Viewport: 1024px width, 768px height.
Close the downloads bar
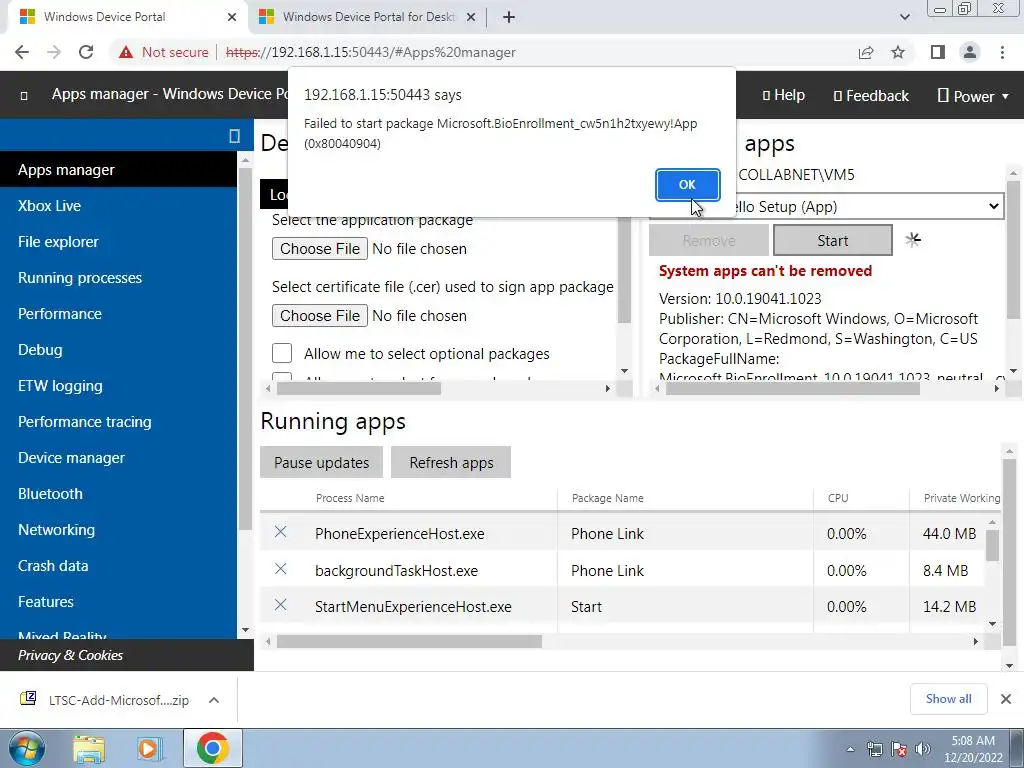pos(1006,699)
